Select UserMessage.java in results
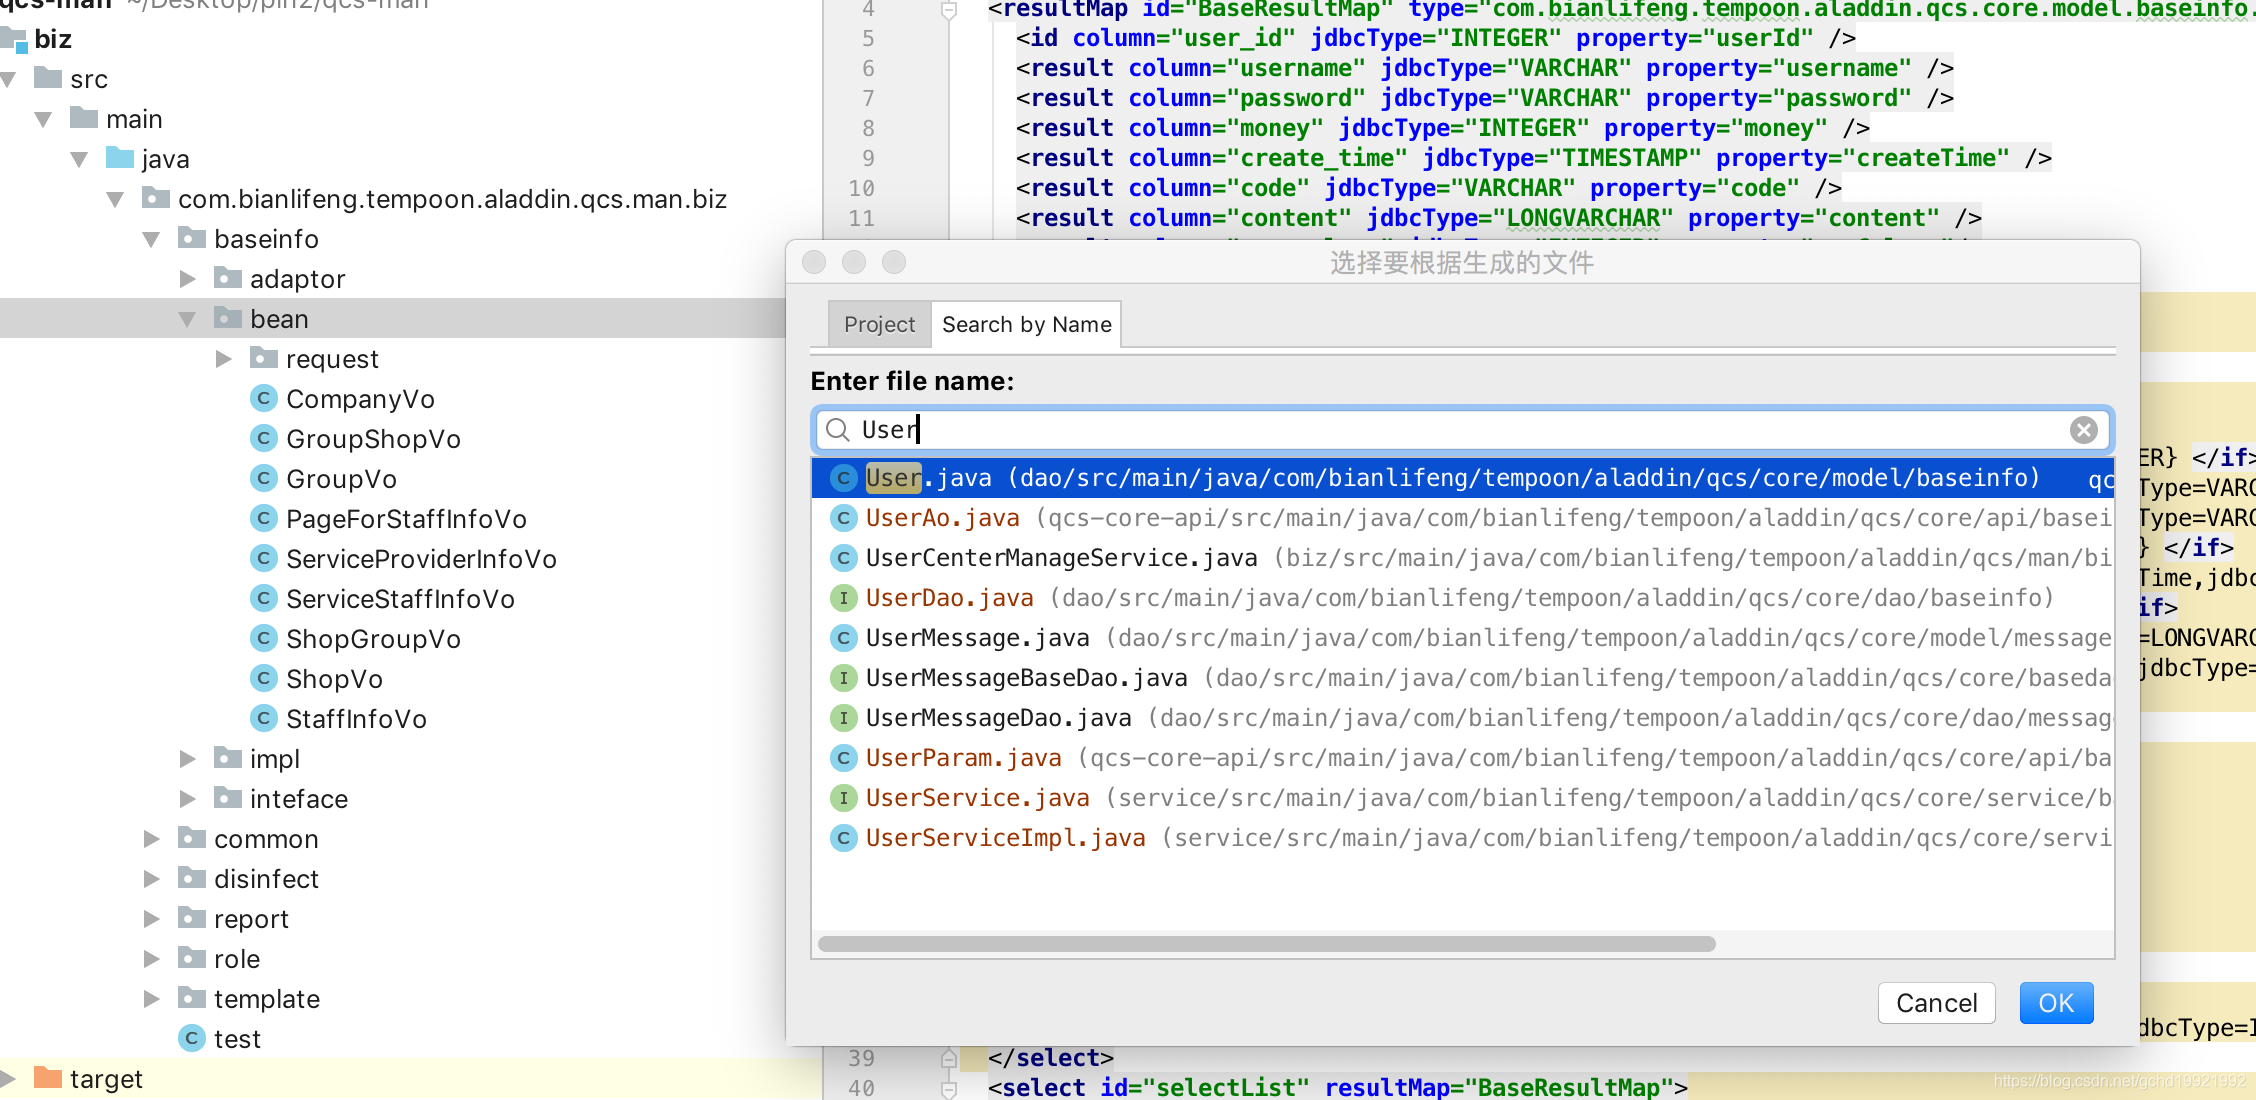 point(1462,638)
